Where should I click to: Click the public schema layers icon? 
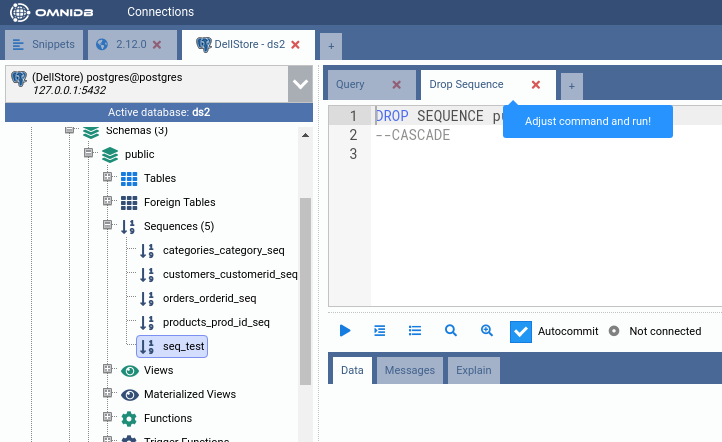[x=110, y=155]
